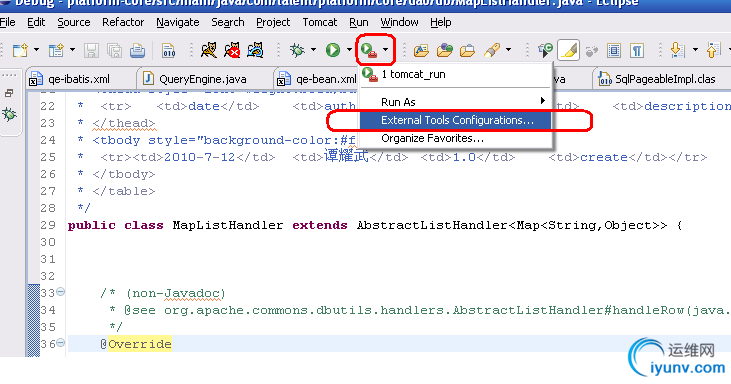Open the Edit menu
The width and height of the screenshot is (731, 384).
coord(36,22)
